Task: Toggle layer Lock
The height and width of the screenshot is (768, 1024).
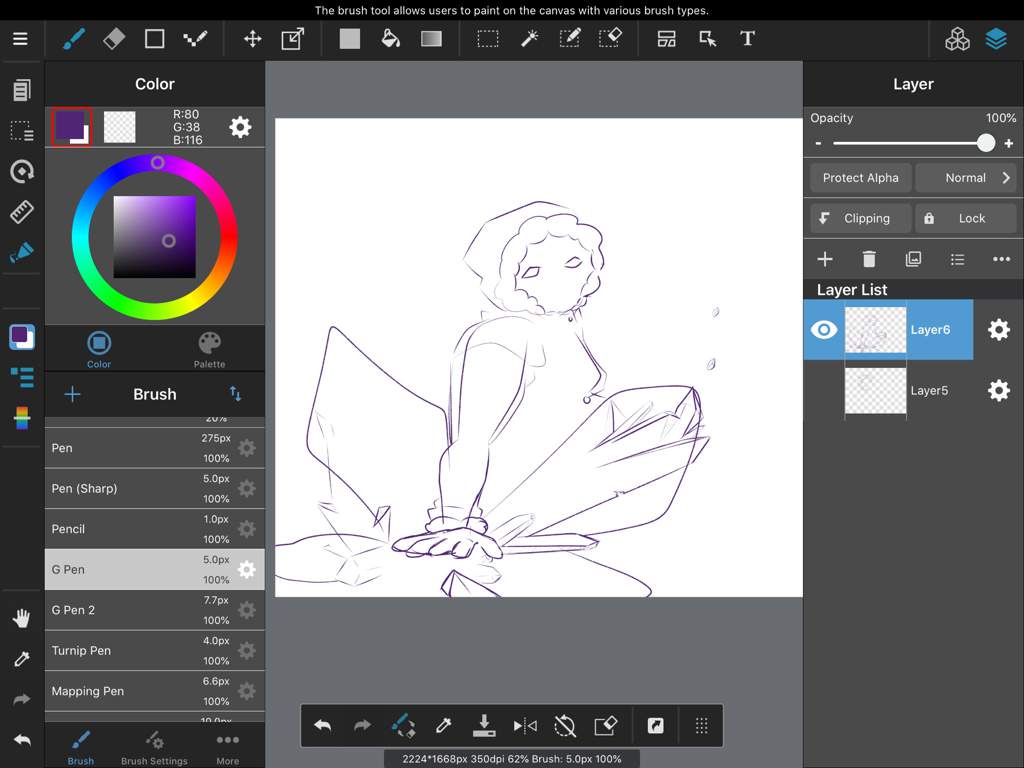Action: coord(966,218)
